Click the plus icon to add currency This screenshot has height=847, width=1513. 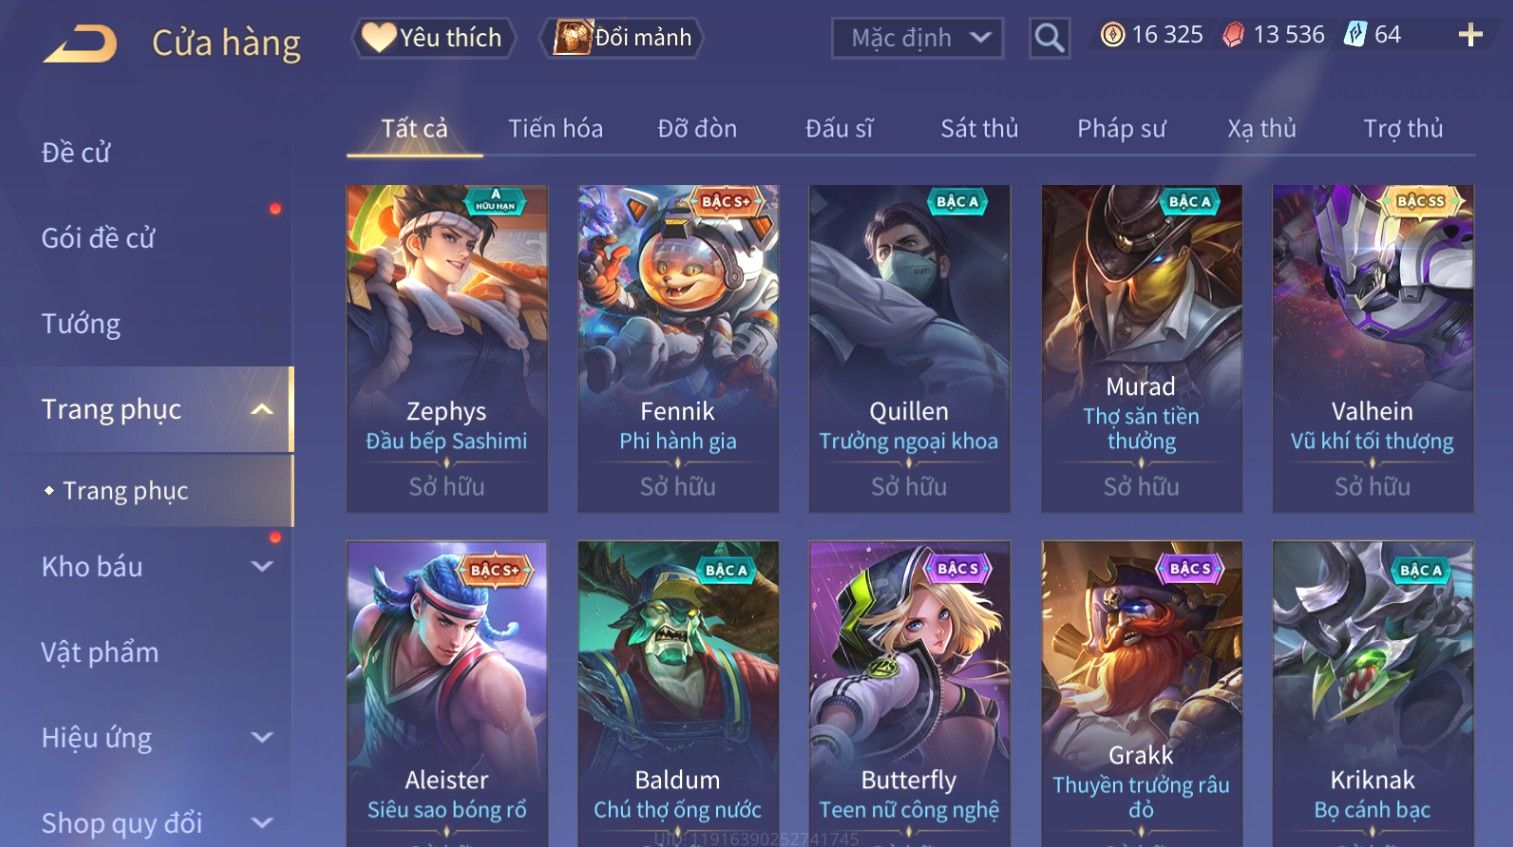(x=1470, y=35)
